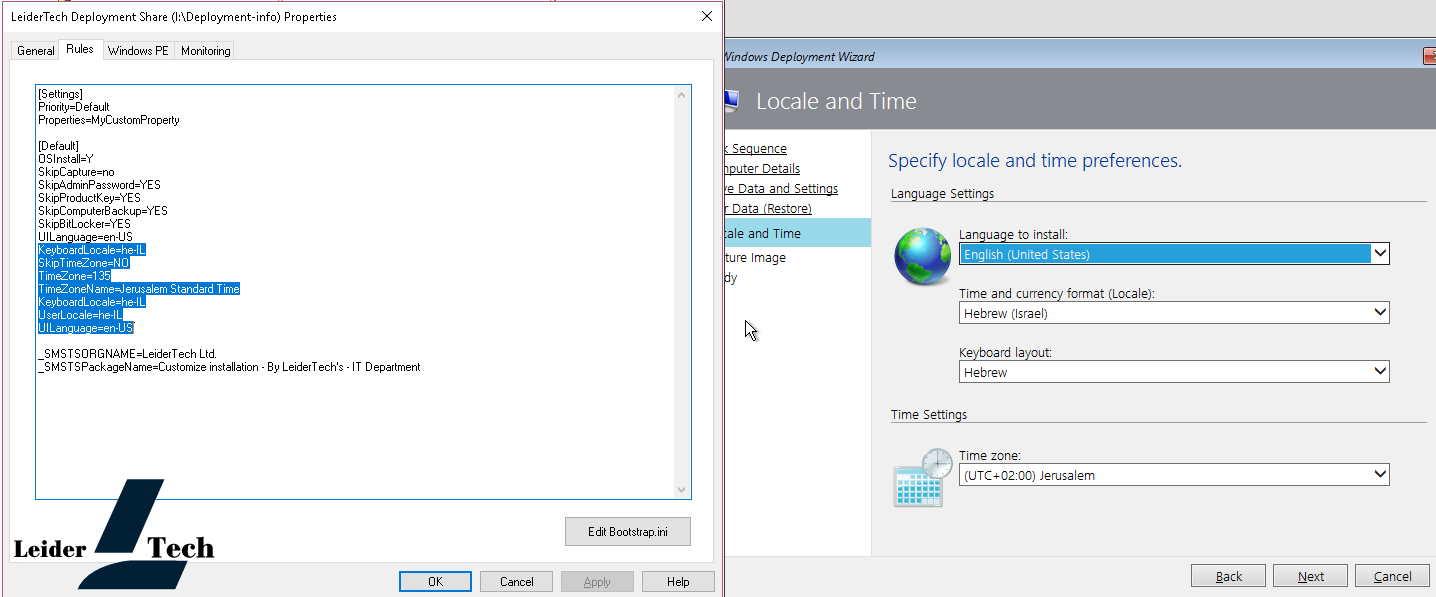Click the Priority=Default line
This screenshot has width=1436, height=597.
pyautogui.click(x=74, y=107)
